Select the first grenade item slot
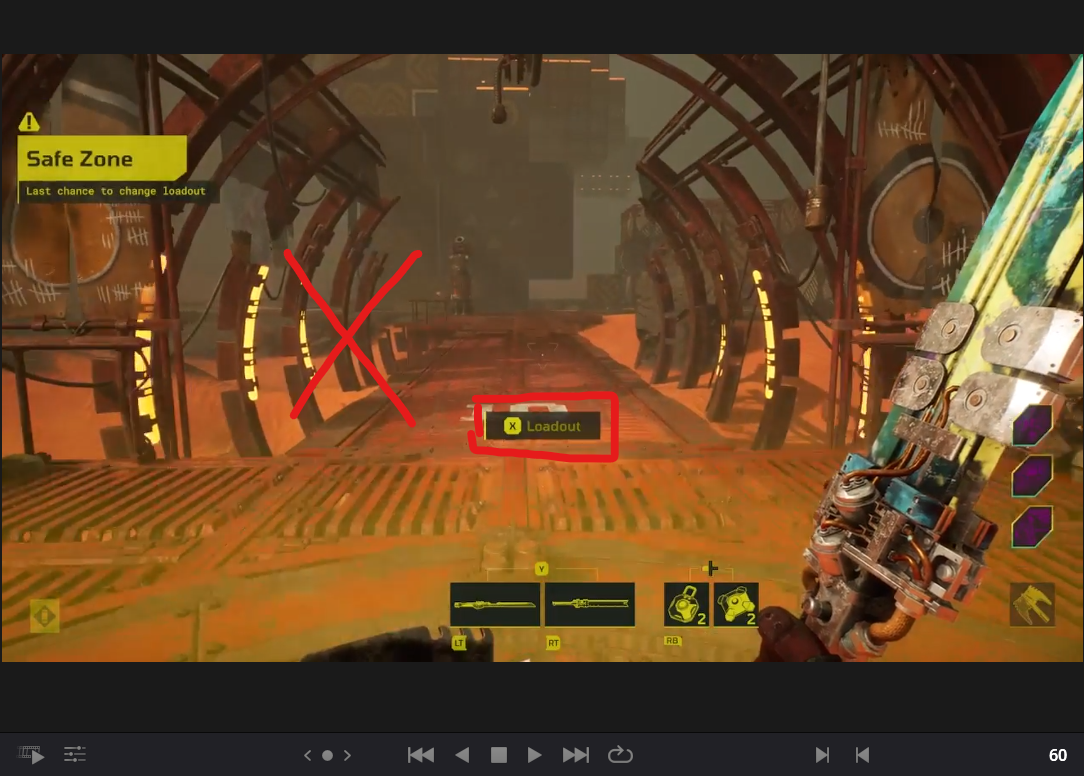1084x776 pixels. point(686,604)
